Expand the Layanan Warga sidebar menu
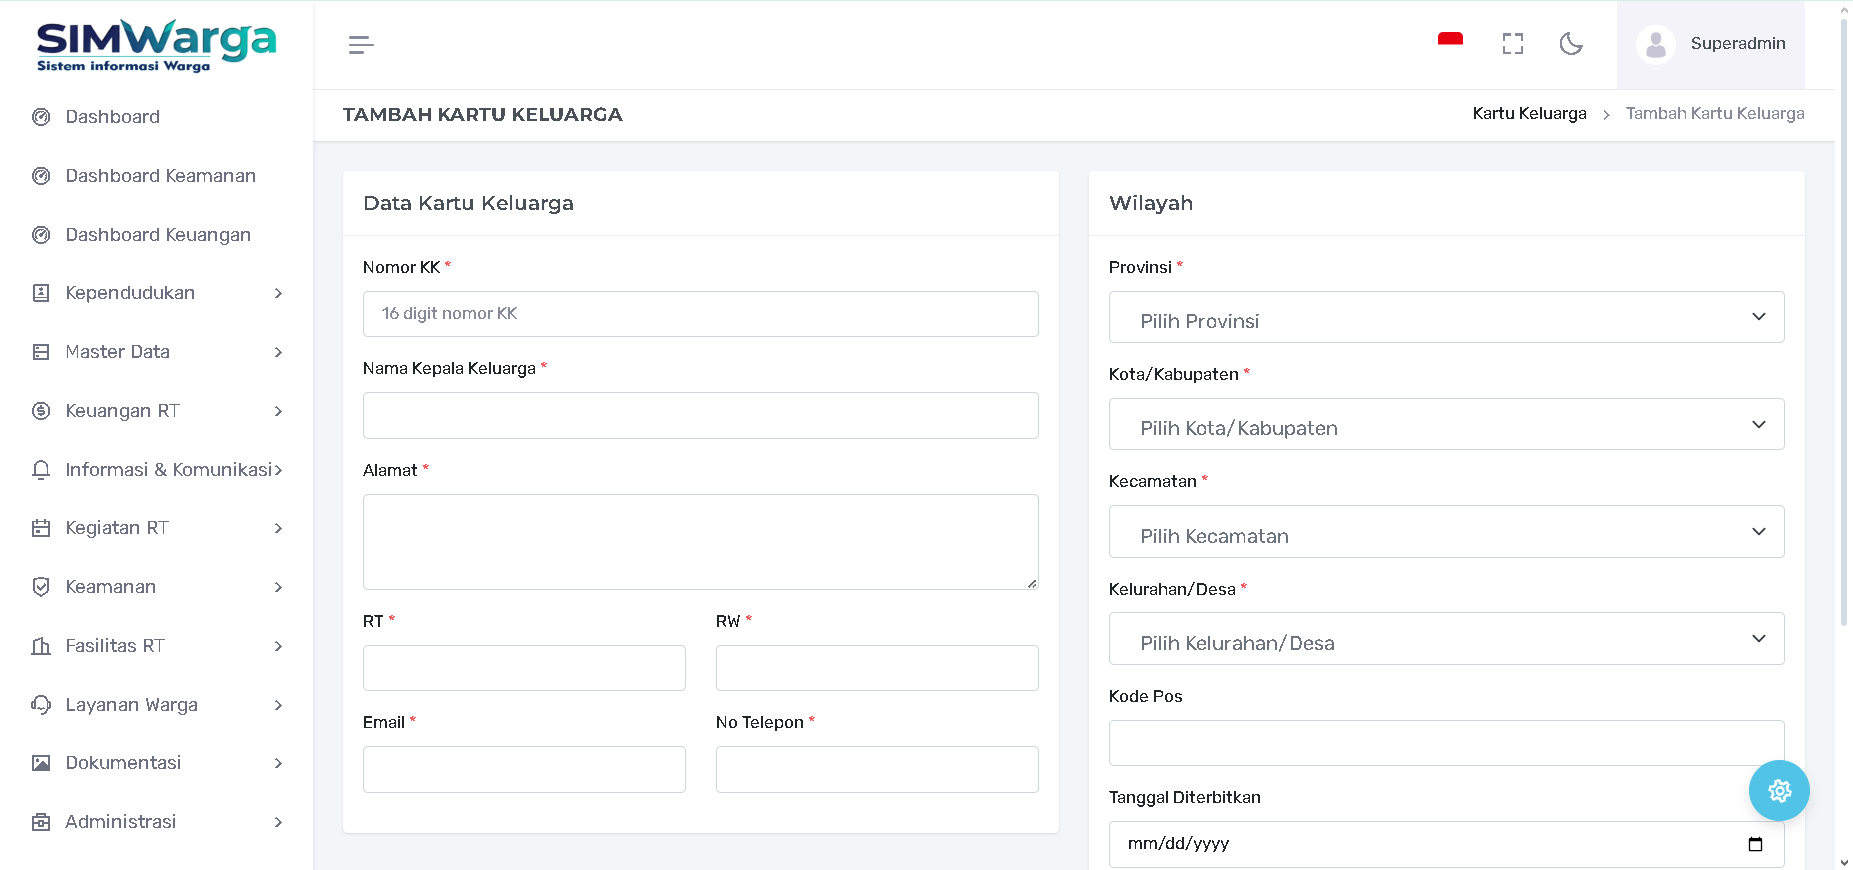This screenshot has height=870, width=1853. click(x=157, y=705)
